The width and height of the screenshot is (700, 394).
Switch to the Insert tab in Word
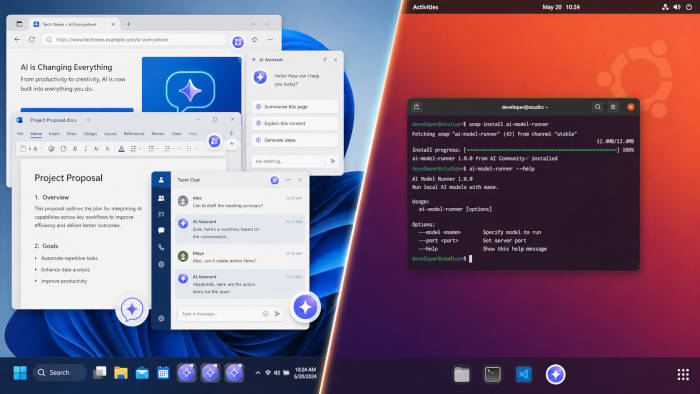(54, 133)
